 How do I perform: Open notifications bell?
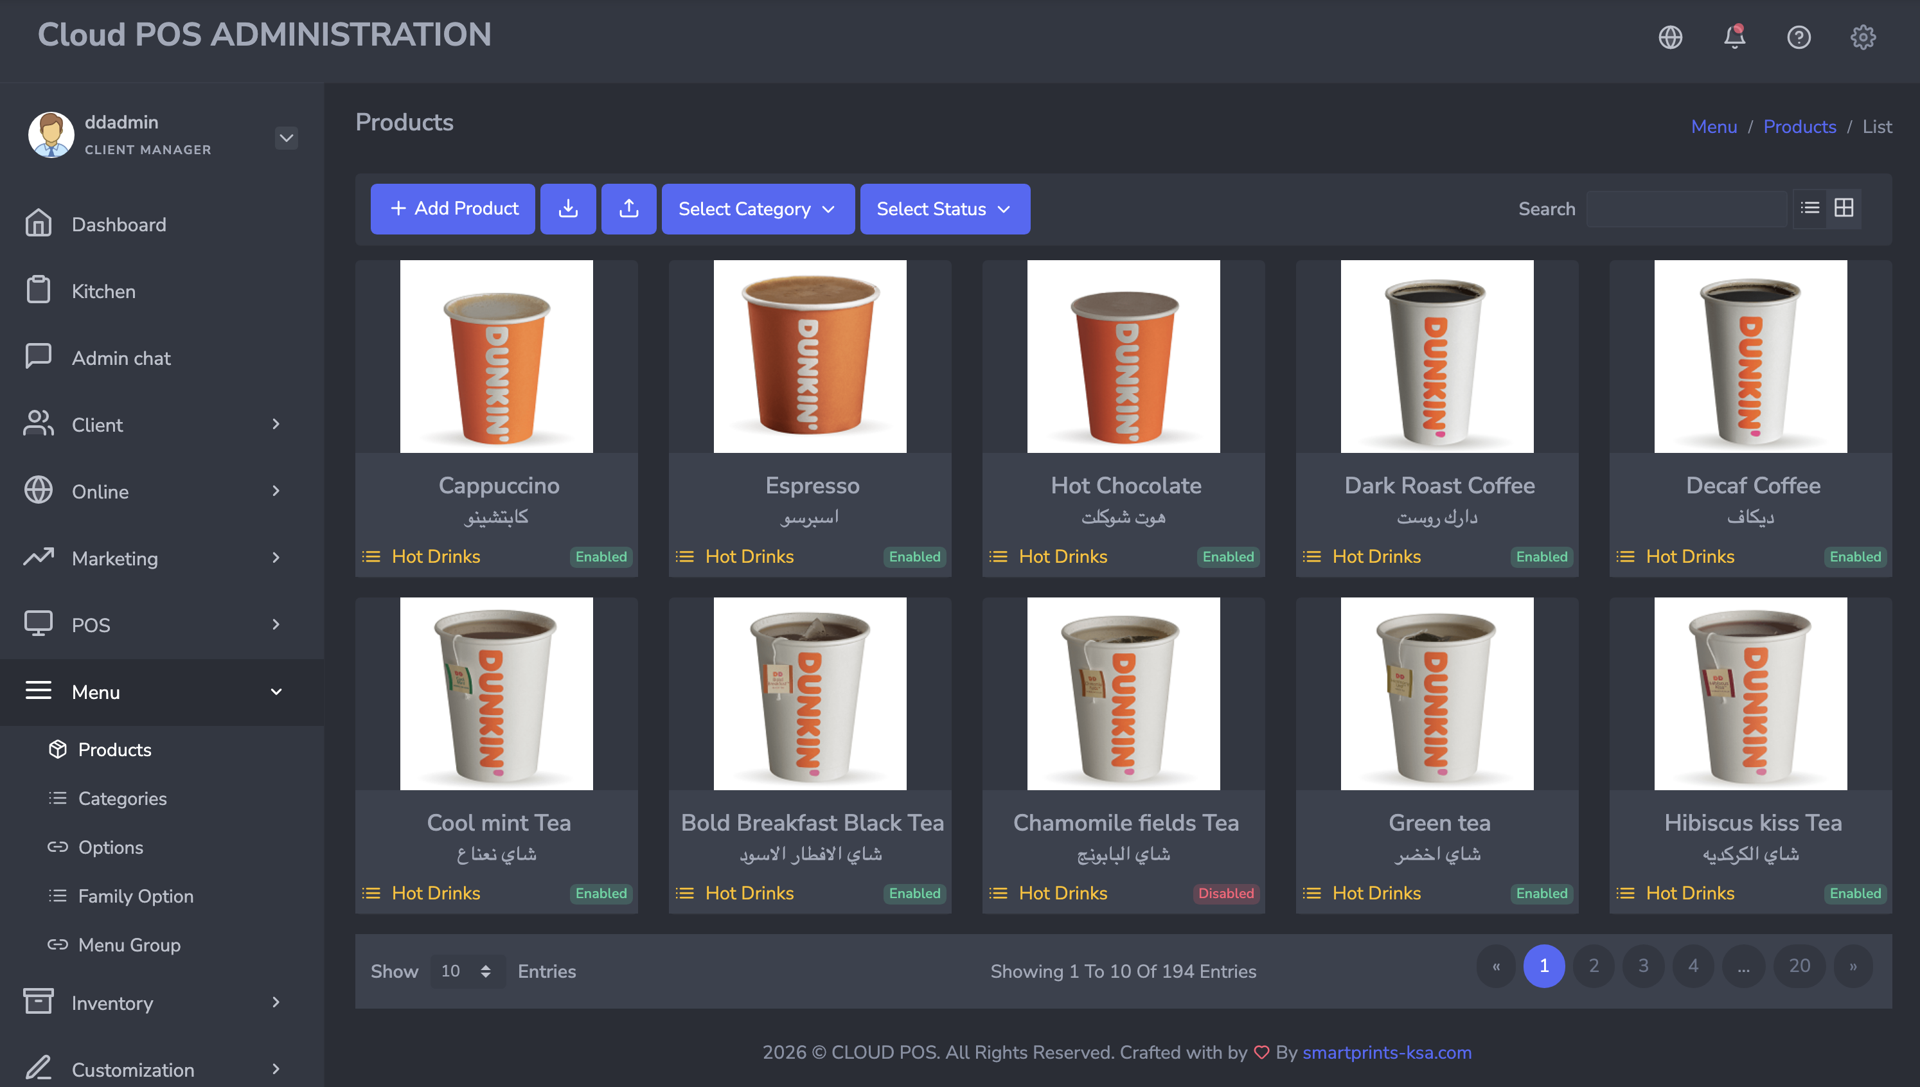pos(1735,37)
